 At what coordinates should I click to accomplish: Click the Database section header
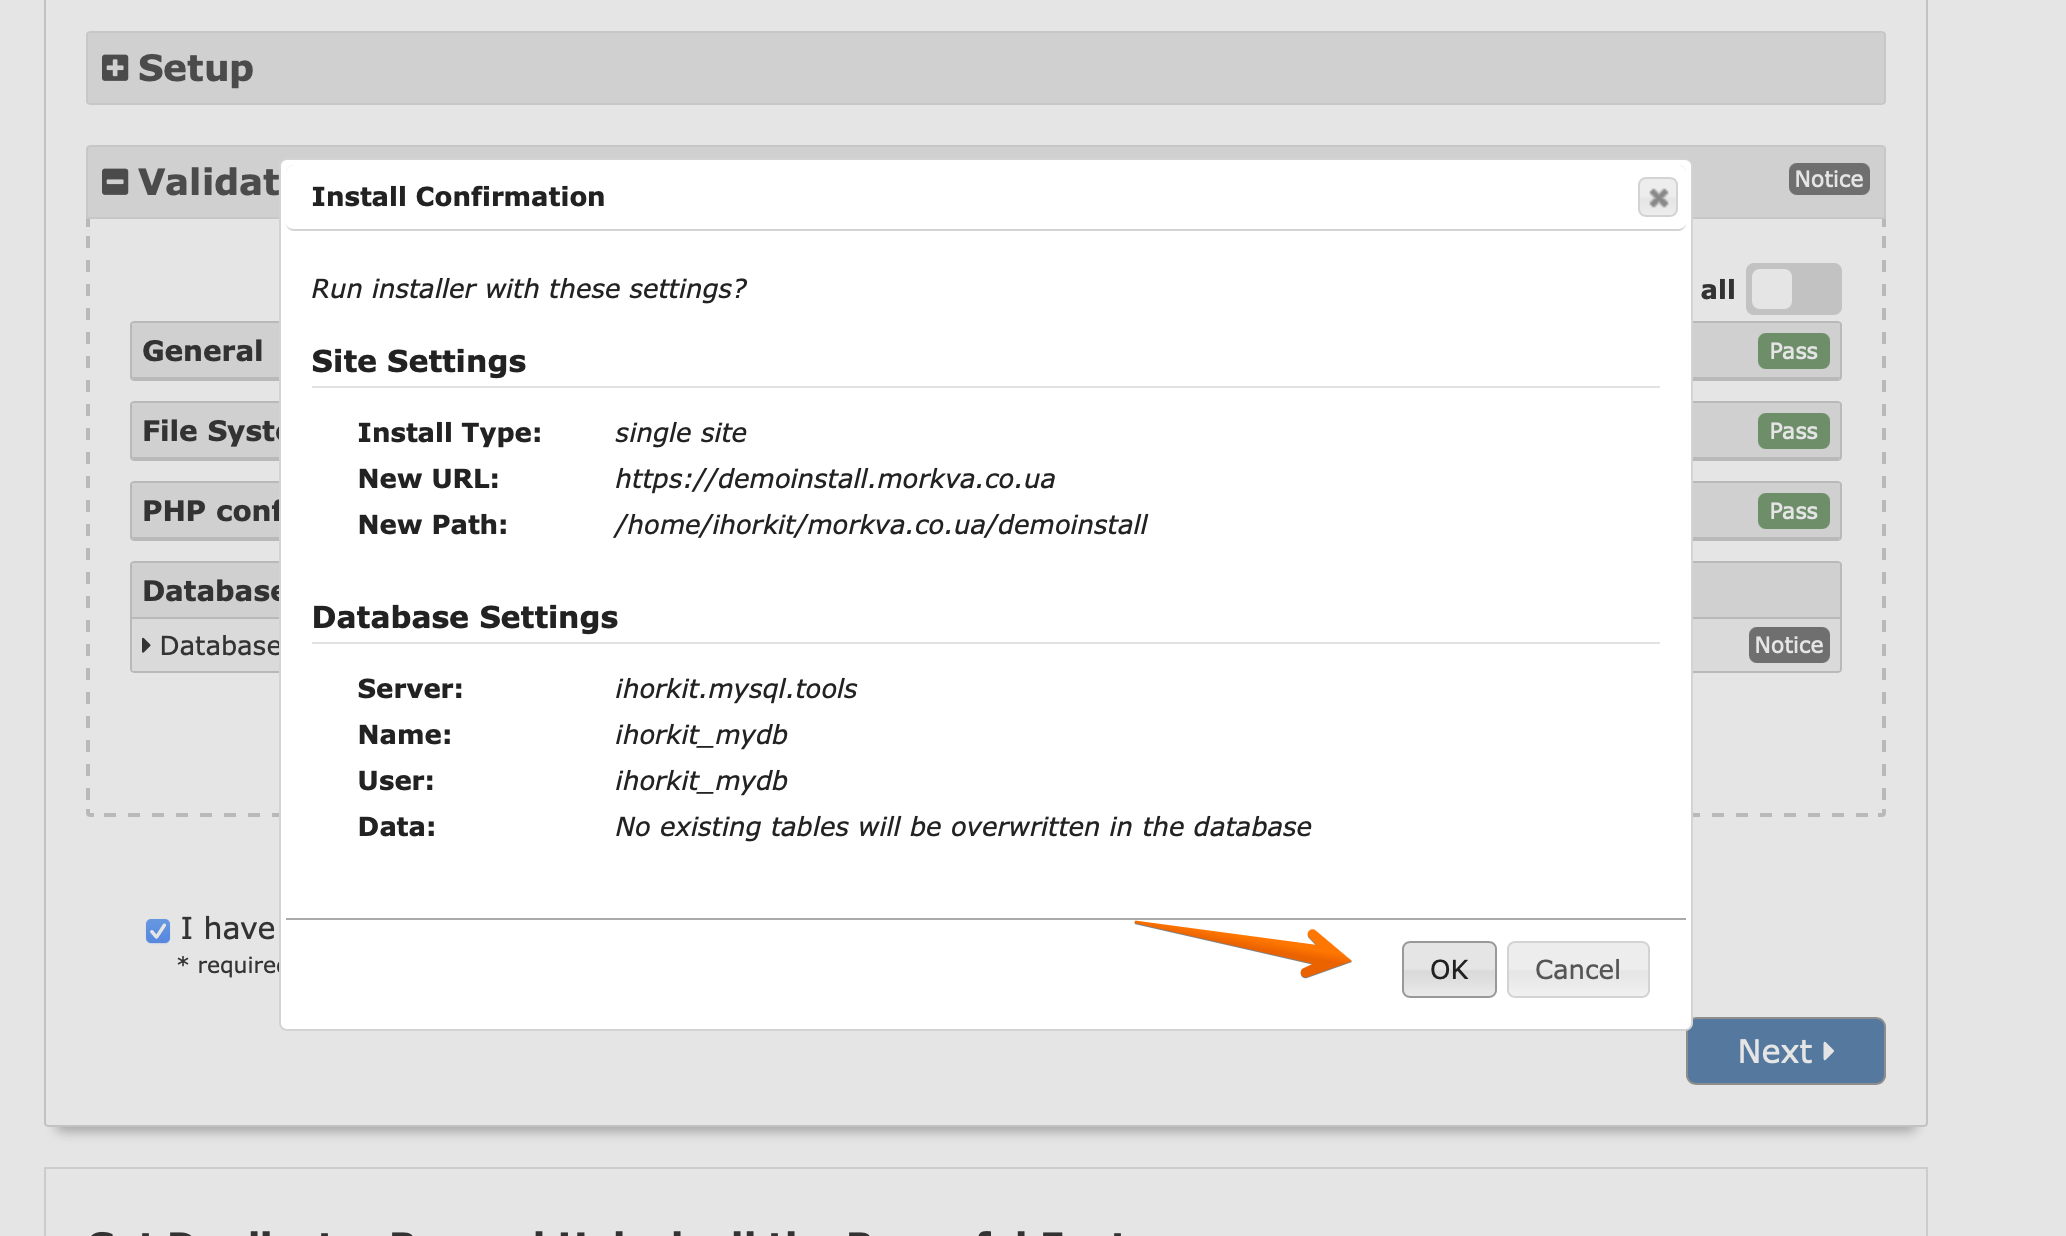point(210,591)
